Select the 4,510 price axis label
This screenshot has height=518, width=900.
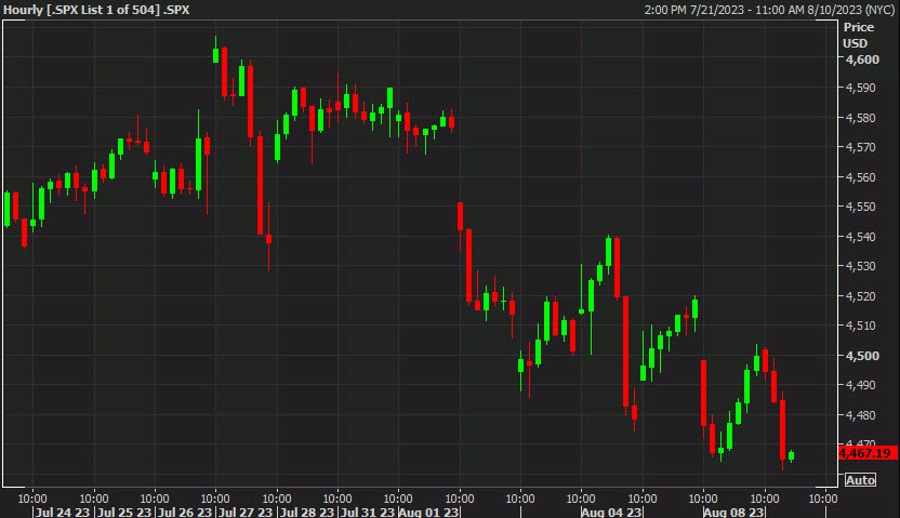[860, 326]
